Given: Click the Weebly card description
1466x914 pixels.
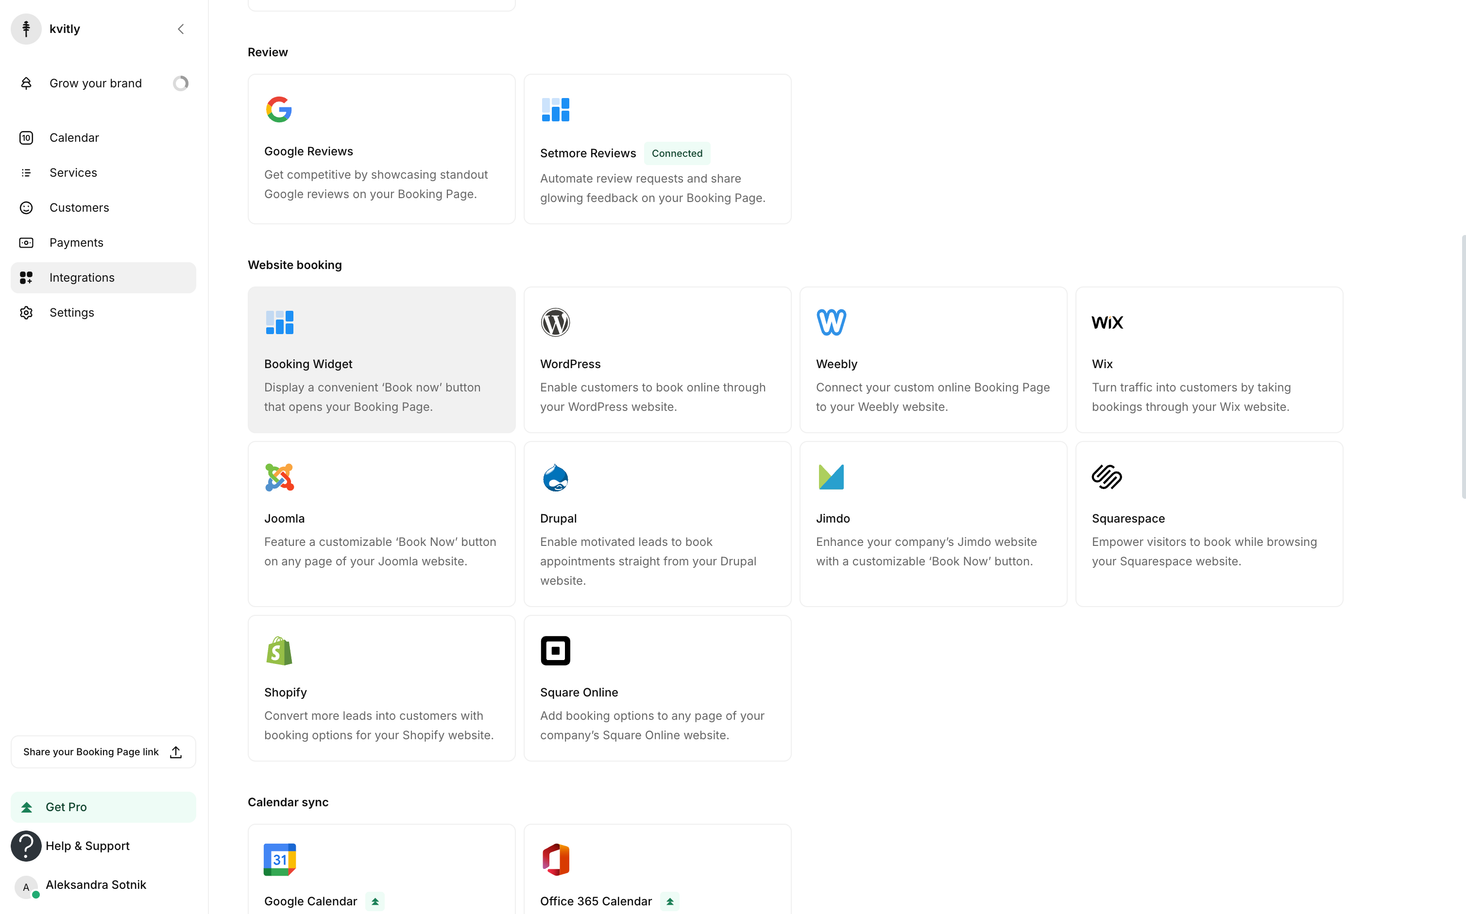Looking at the screenshot, I should [933, 397].
